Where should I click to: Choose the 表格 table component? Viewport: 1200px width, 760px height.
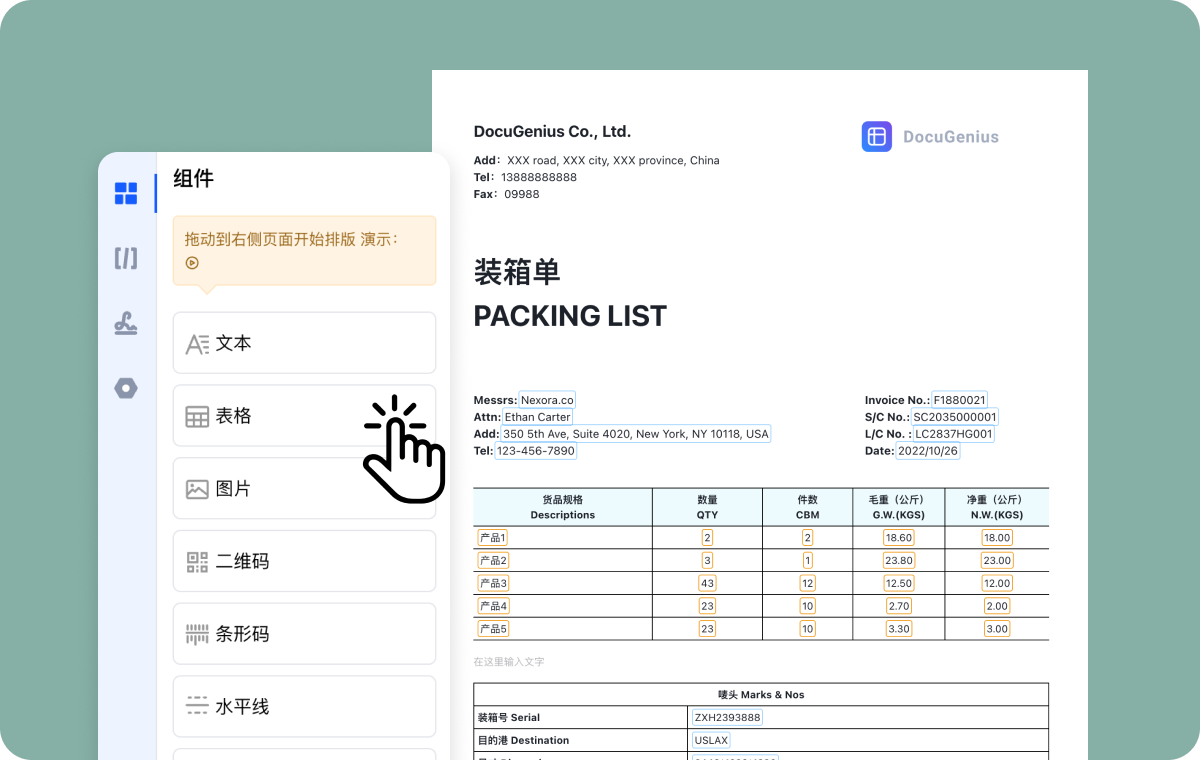(304, 416)
